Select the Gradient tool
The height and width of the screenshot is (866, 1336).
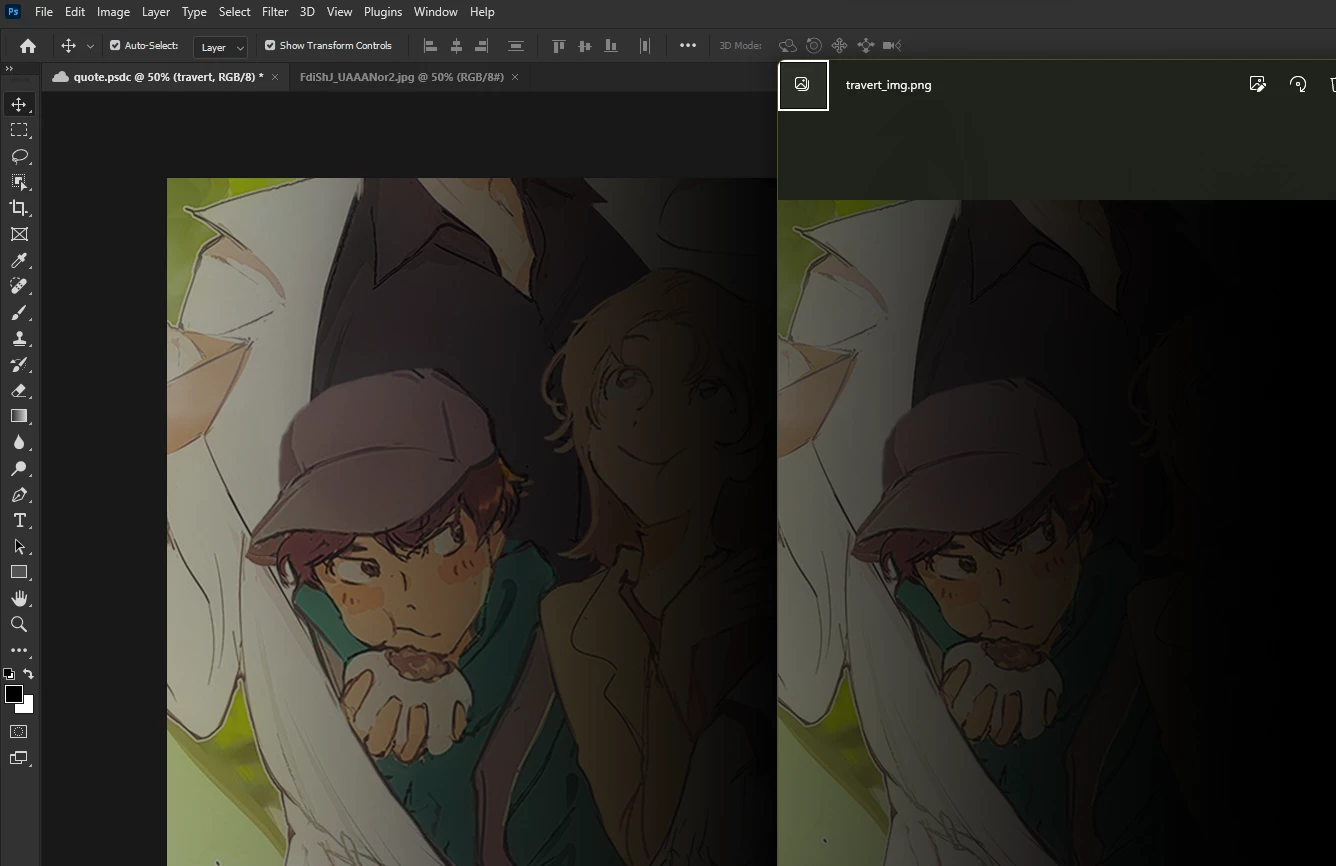click(x=19, y=416)
